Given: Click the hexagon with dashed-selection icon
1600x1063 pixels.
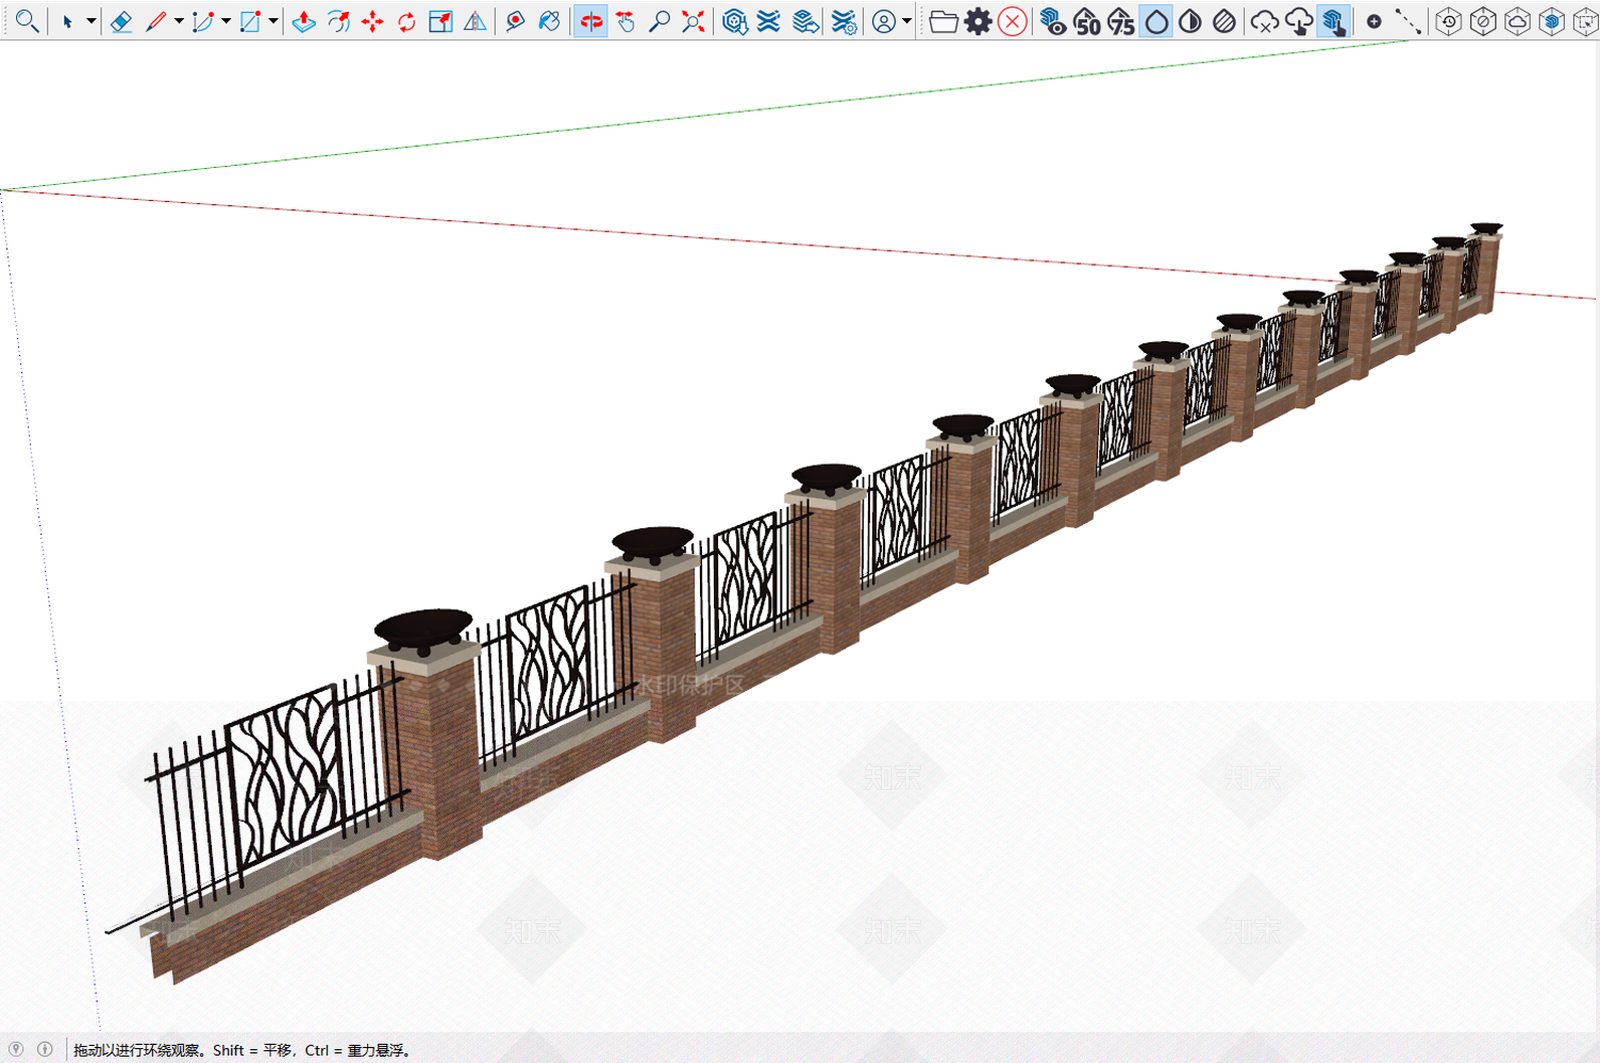Looking at the screenshot, I should [1585, 21].
